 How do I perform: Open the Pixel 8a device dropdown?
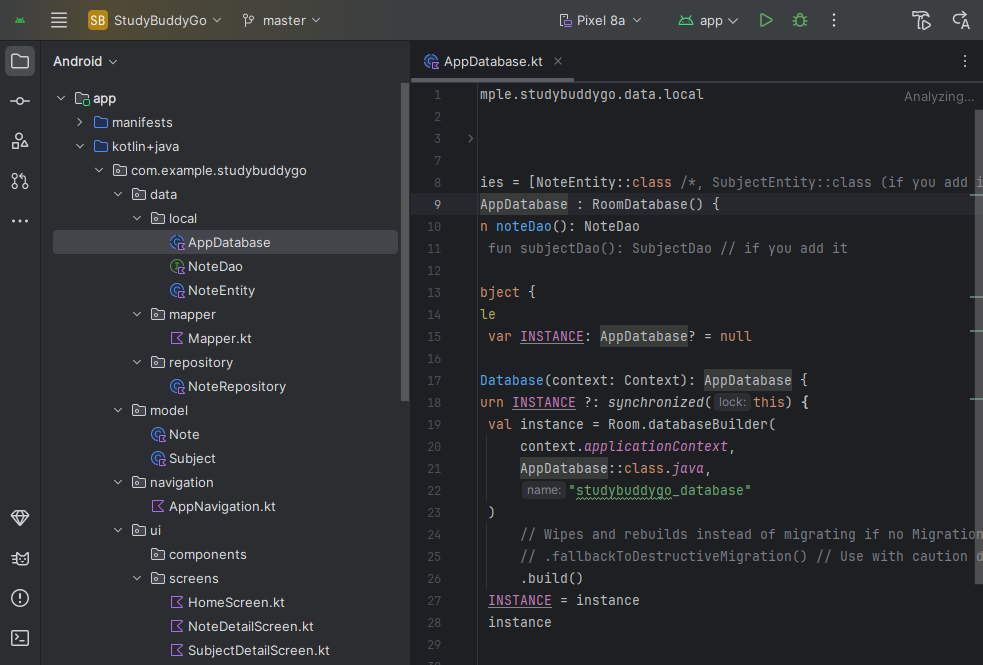599,20
